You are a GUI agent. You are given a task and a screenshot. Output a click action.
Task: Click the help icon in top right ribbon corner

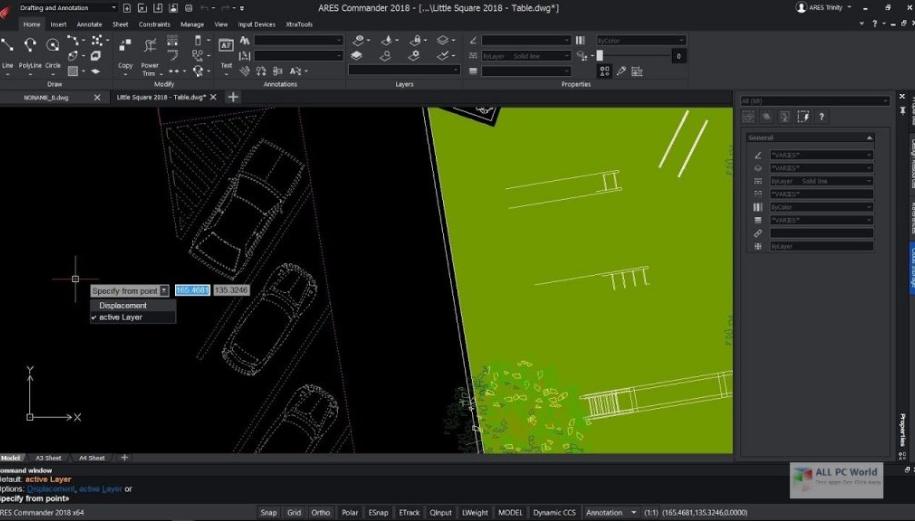874,24
